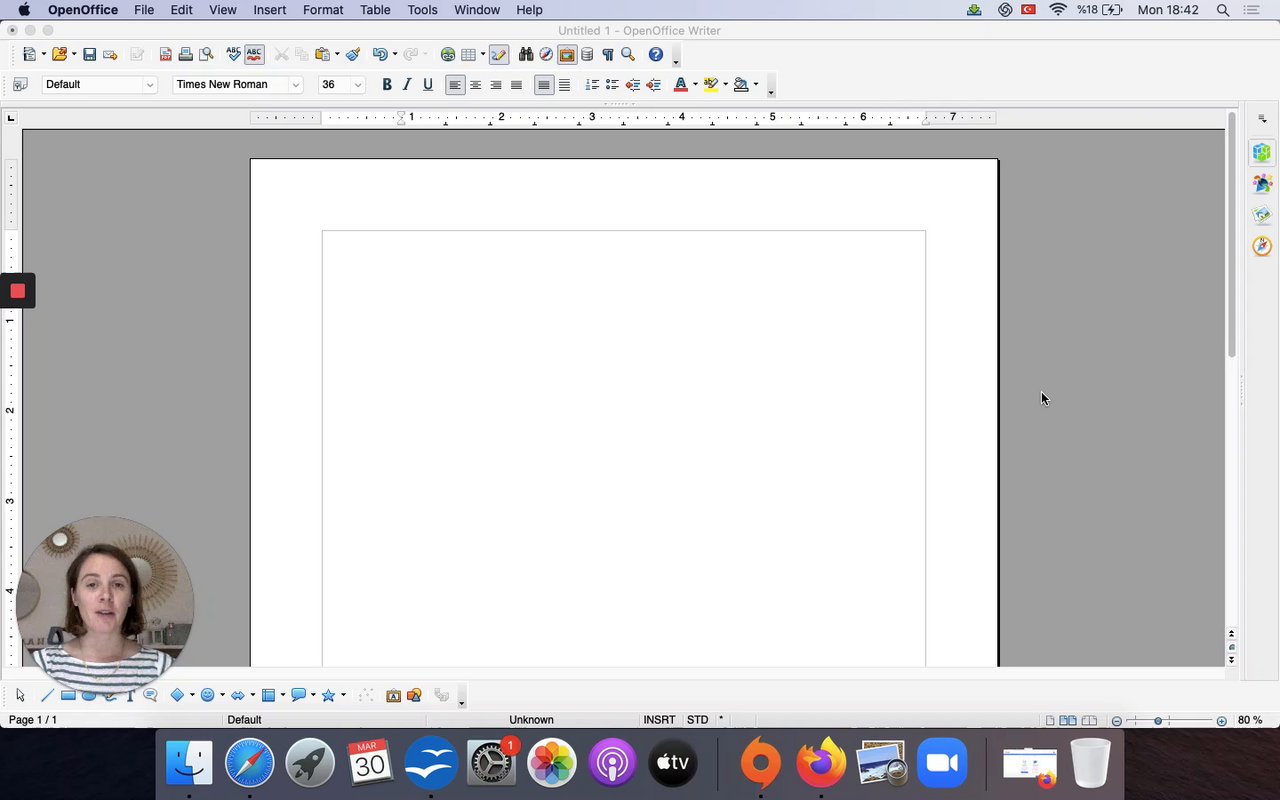Expand the Stars shapes dropdown arrow
This screenshot has width=1280, height=800.
tap(343, 695)
